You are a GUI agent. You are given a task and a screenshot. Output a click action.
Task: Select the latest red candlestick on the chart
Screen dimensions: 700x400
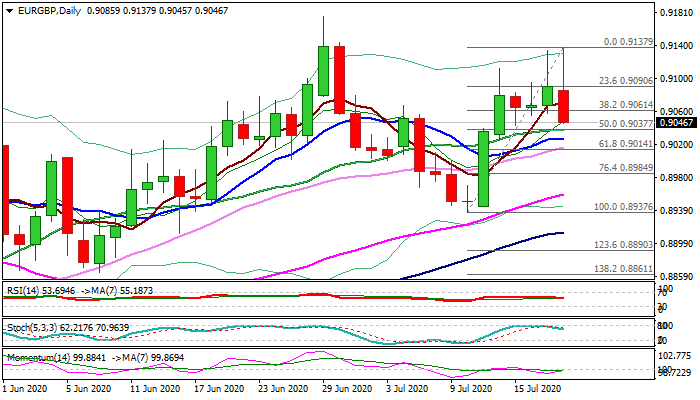pos(563,106)
